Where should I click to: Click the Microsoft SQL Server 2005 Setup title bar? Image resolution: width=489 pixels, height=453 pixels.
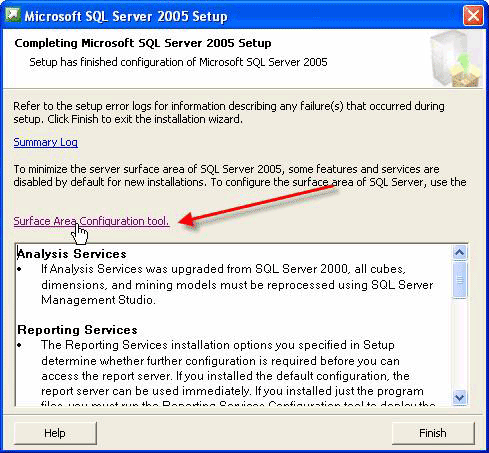(x=233, y=16)
